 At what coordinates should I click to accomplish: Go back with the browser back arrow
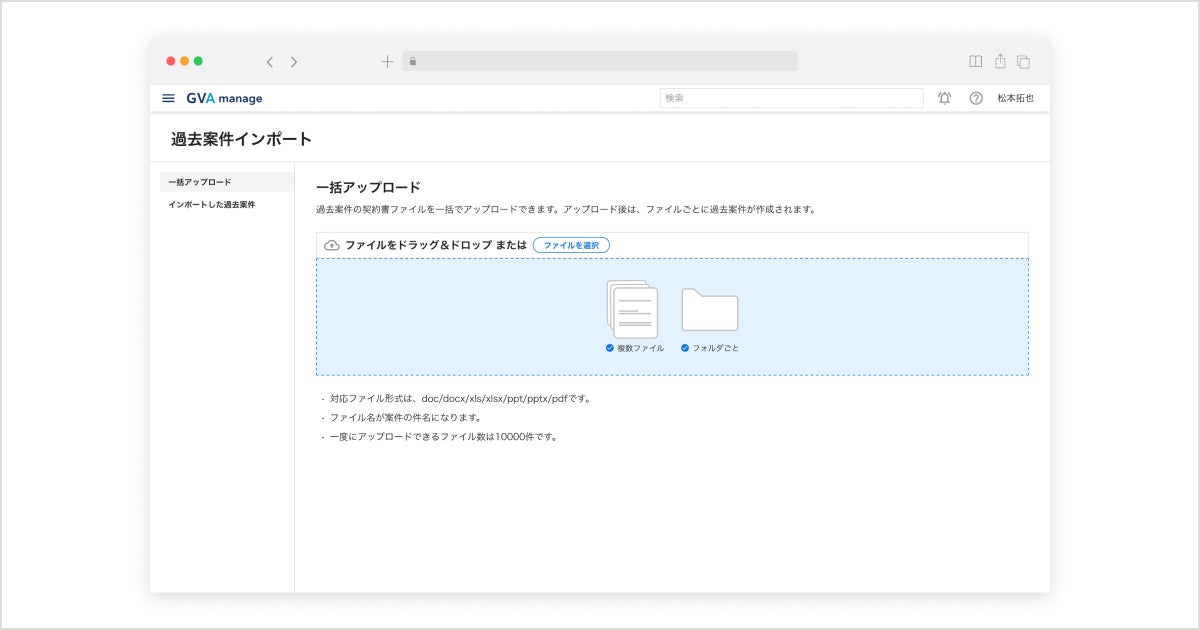click(x=270, y=62)
